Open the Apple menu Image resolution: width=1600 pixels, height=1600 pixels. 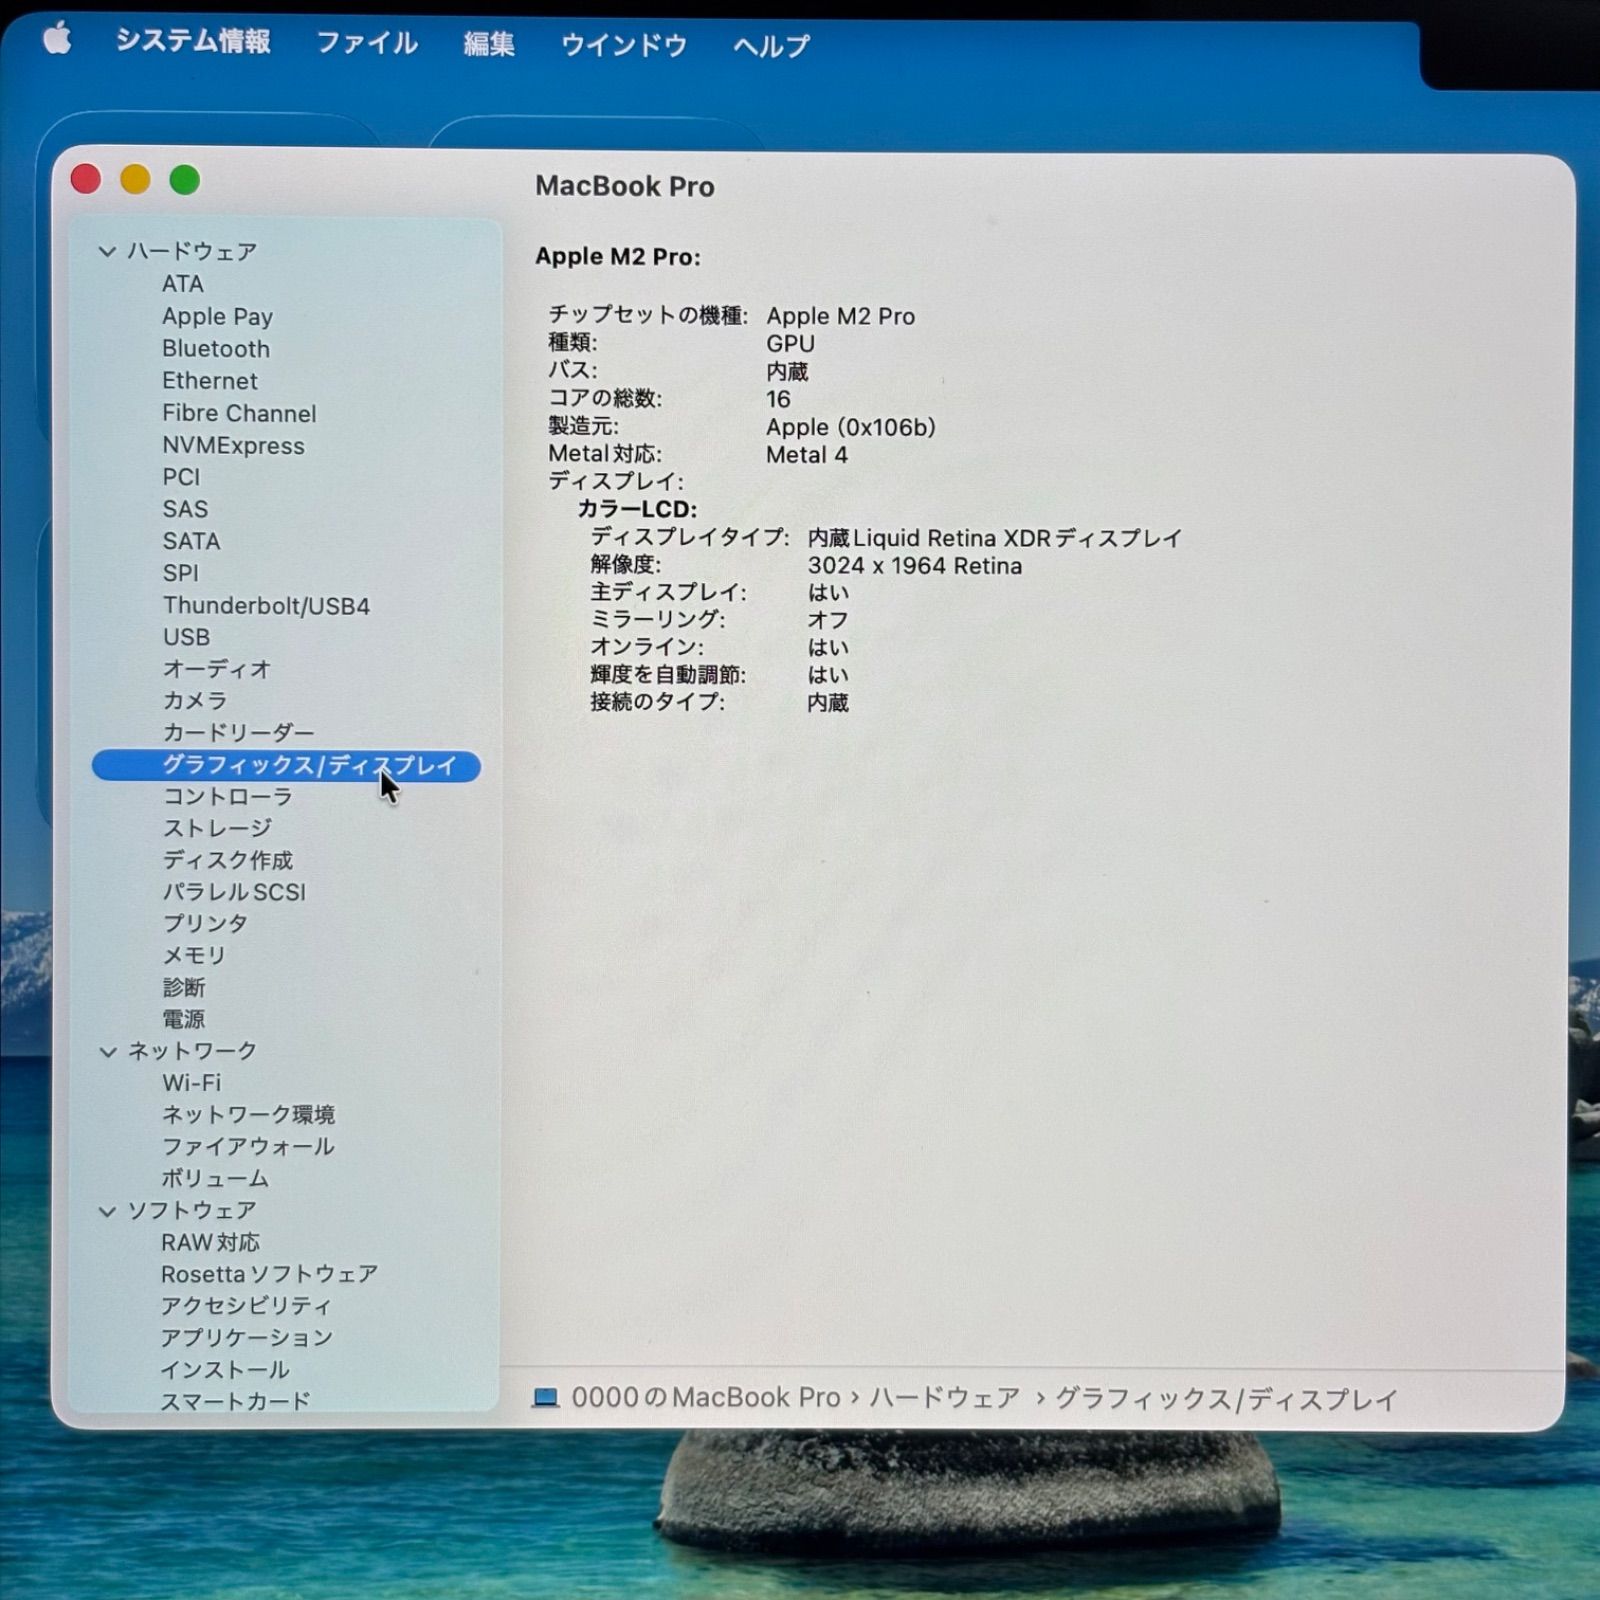(x=57, y=39)
